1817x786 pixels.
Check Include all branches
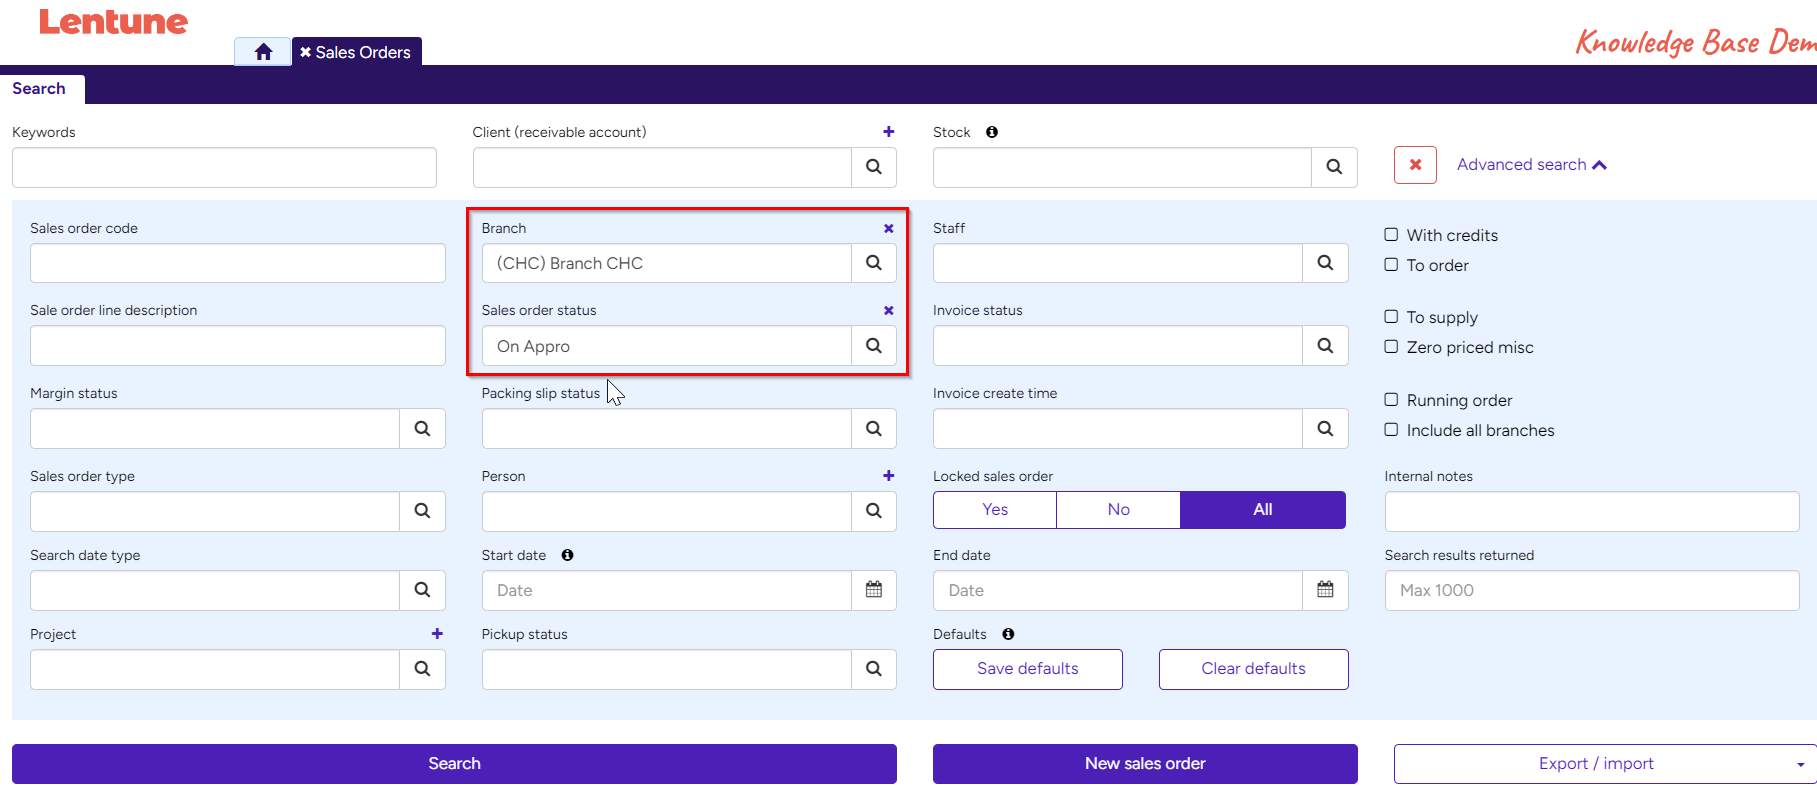[x=1391, y=430]
